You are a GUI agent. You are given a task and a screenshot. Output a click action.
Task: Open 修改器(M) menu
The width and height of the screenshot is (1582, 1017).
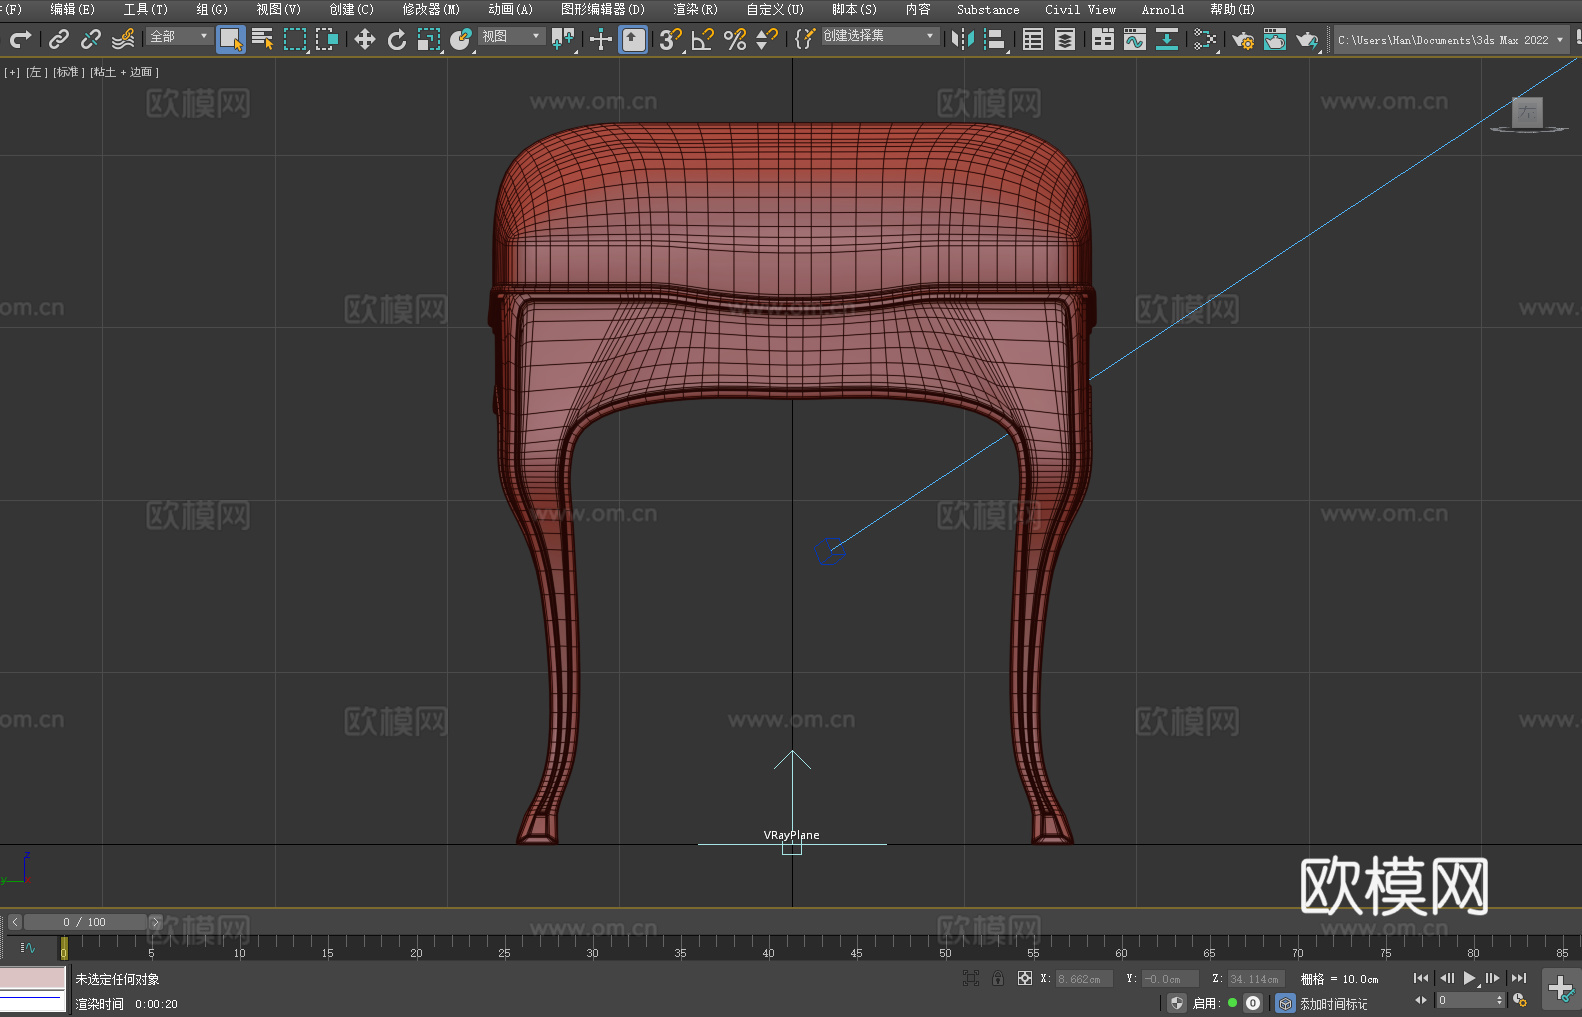click(430, 9)
